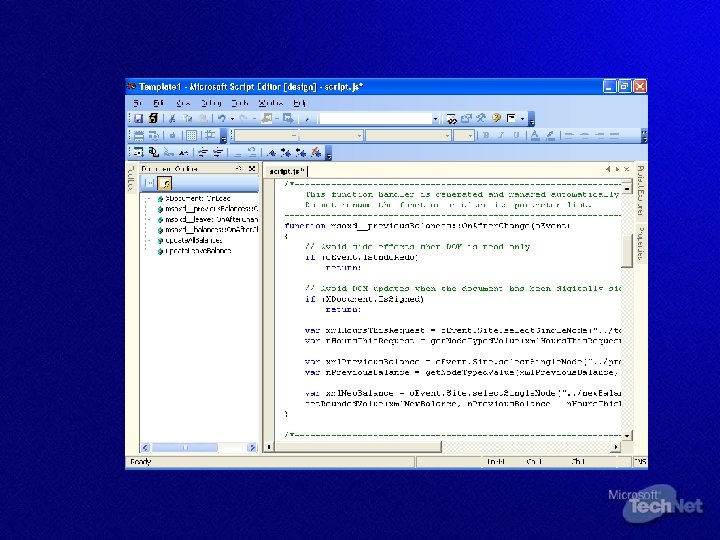Click the Copy icon in the toolbar

point(187,118)
